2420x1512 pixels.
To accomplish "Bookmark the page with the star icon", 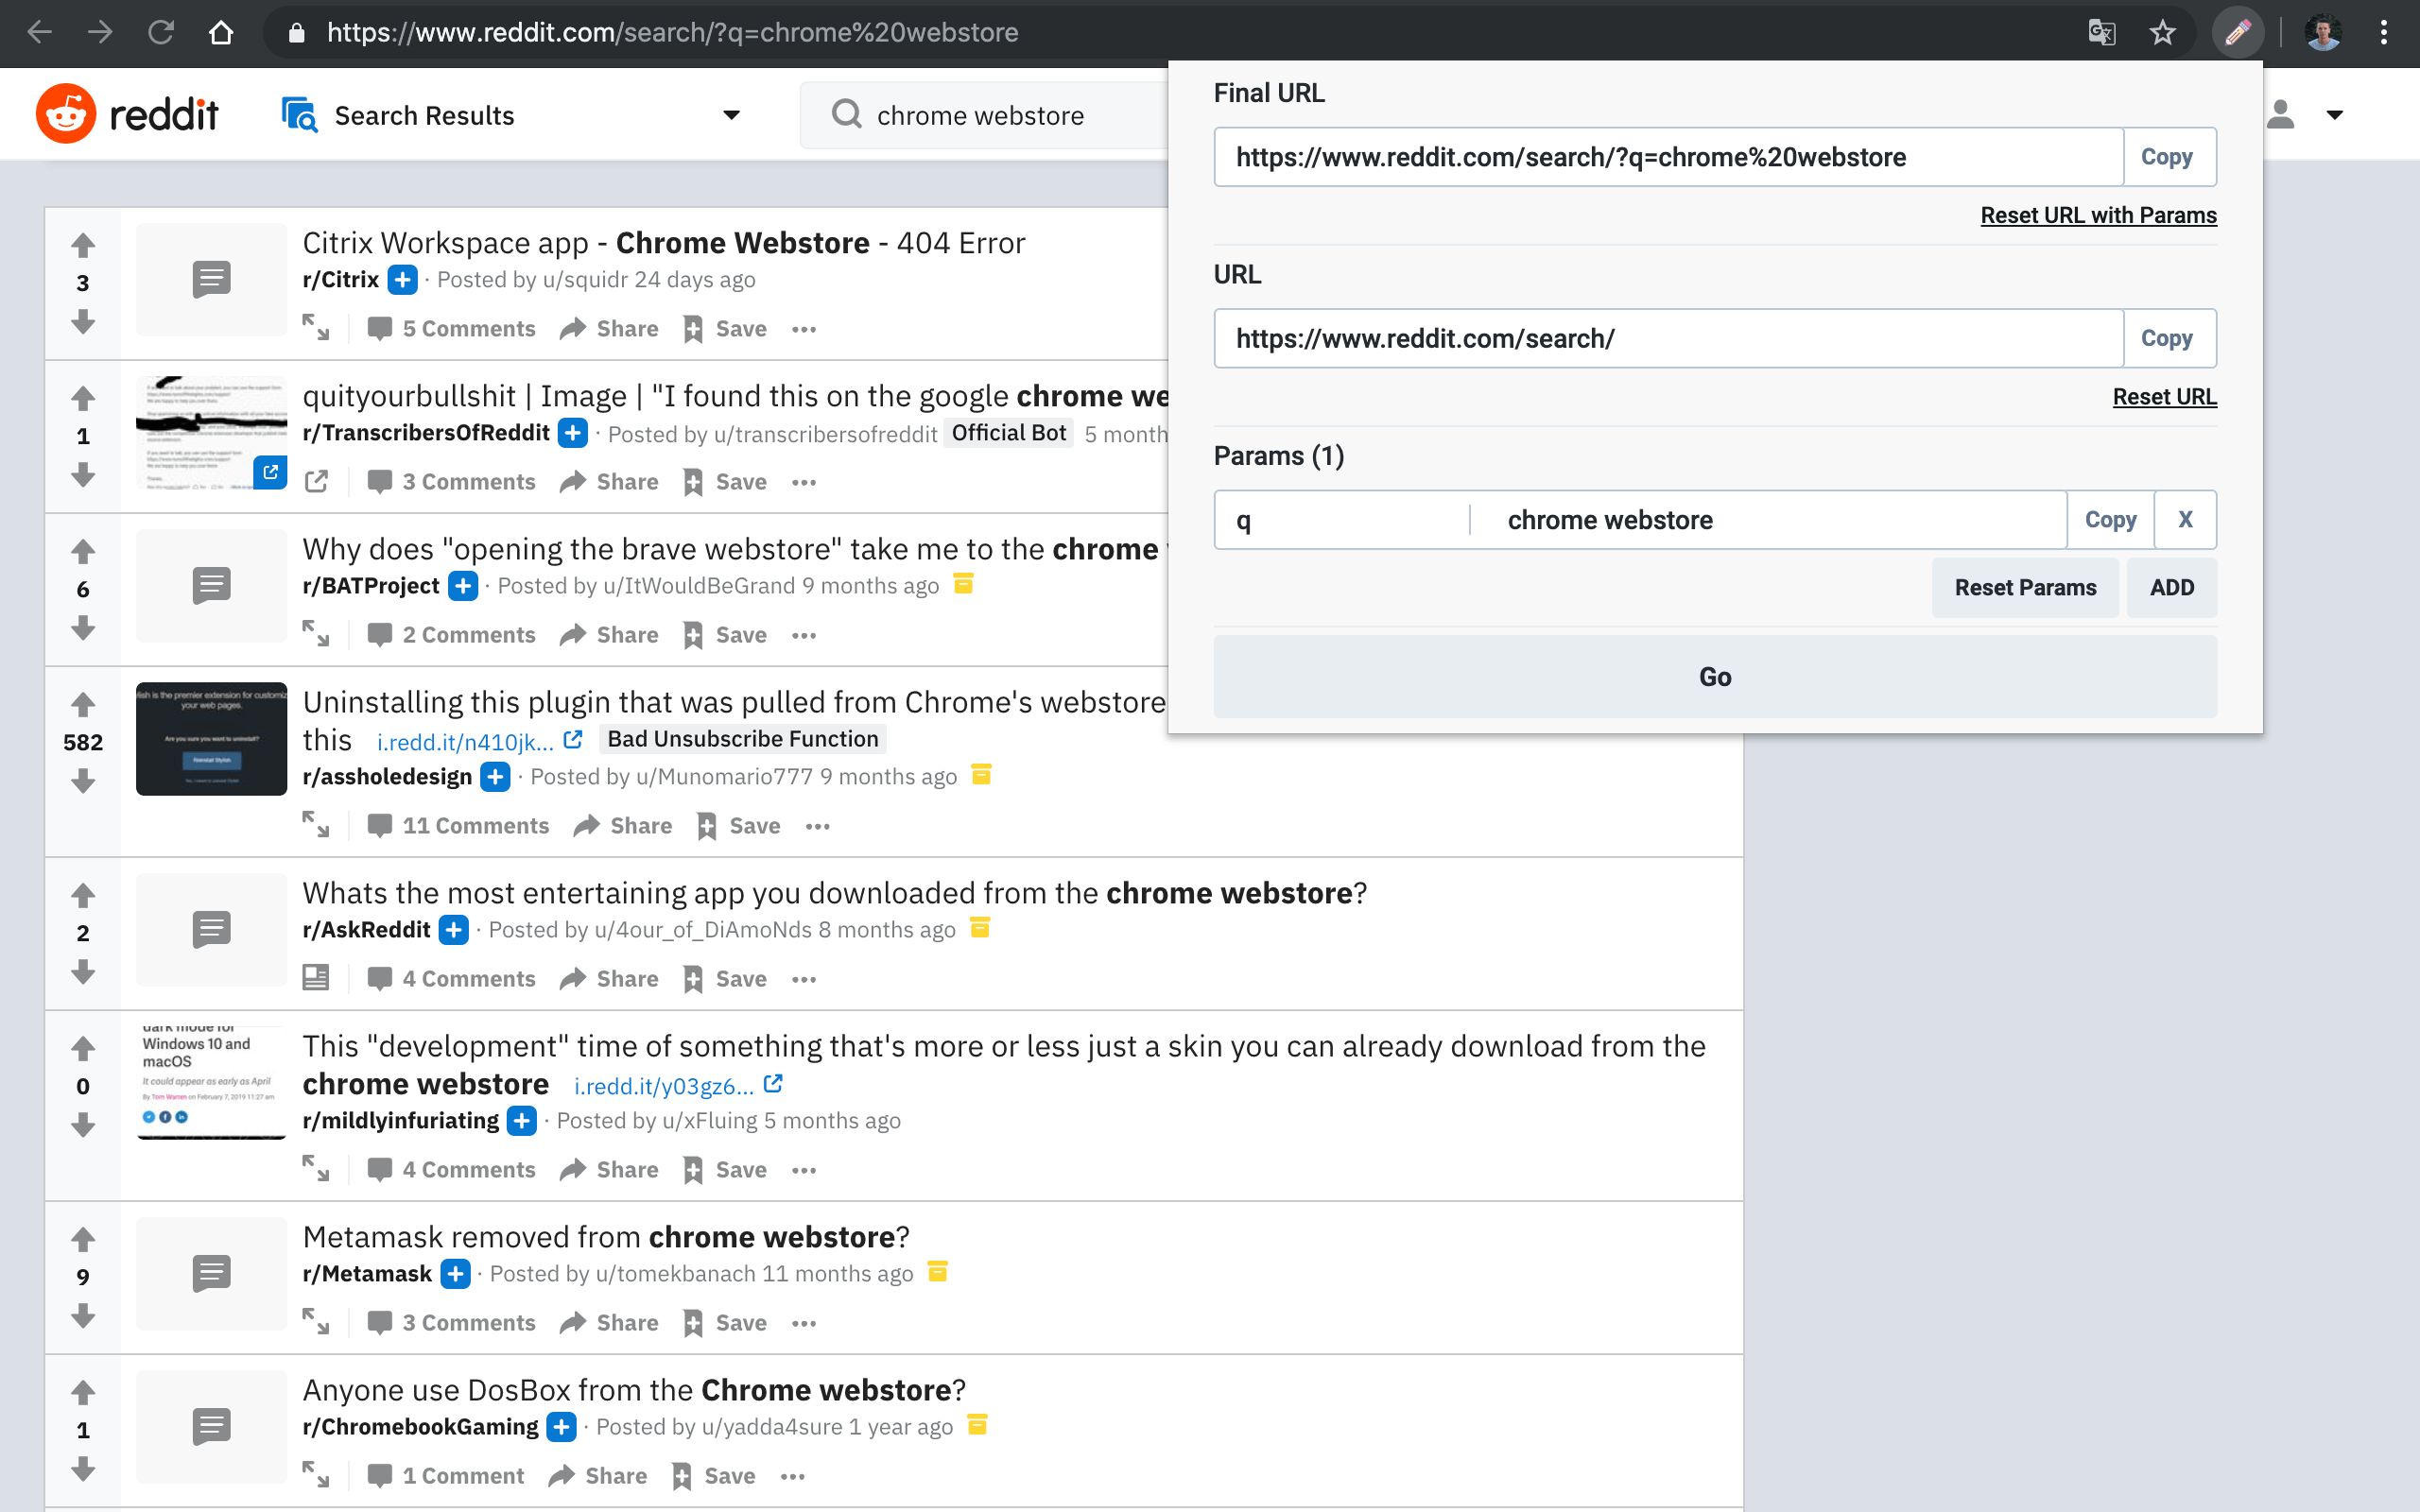I will pos(2163,32).
